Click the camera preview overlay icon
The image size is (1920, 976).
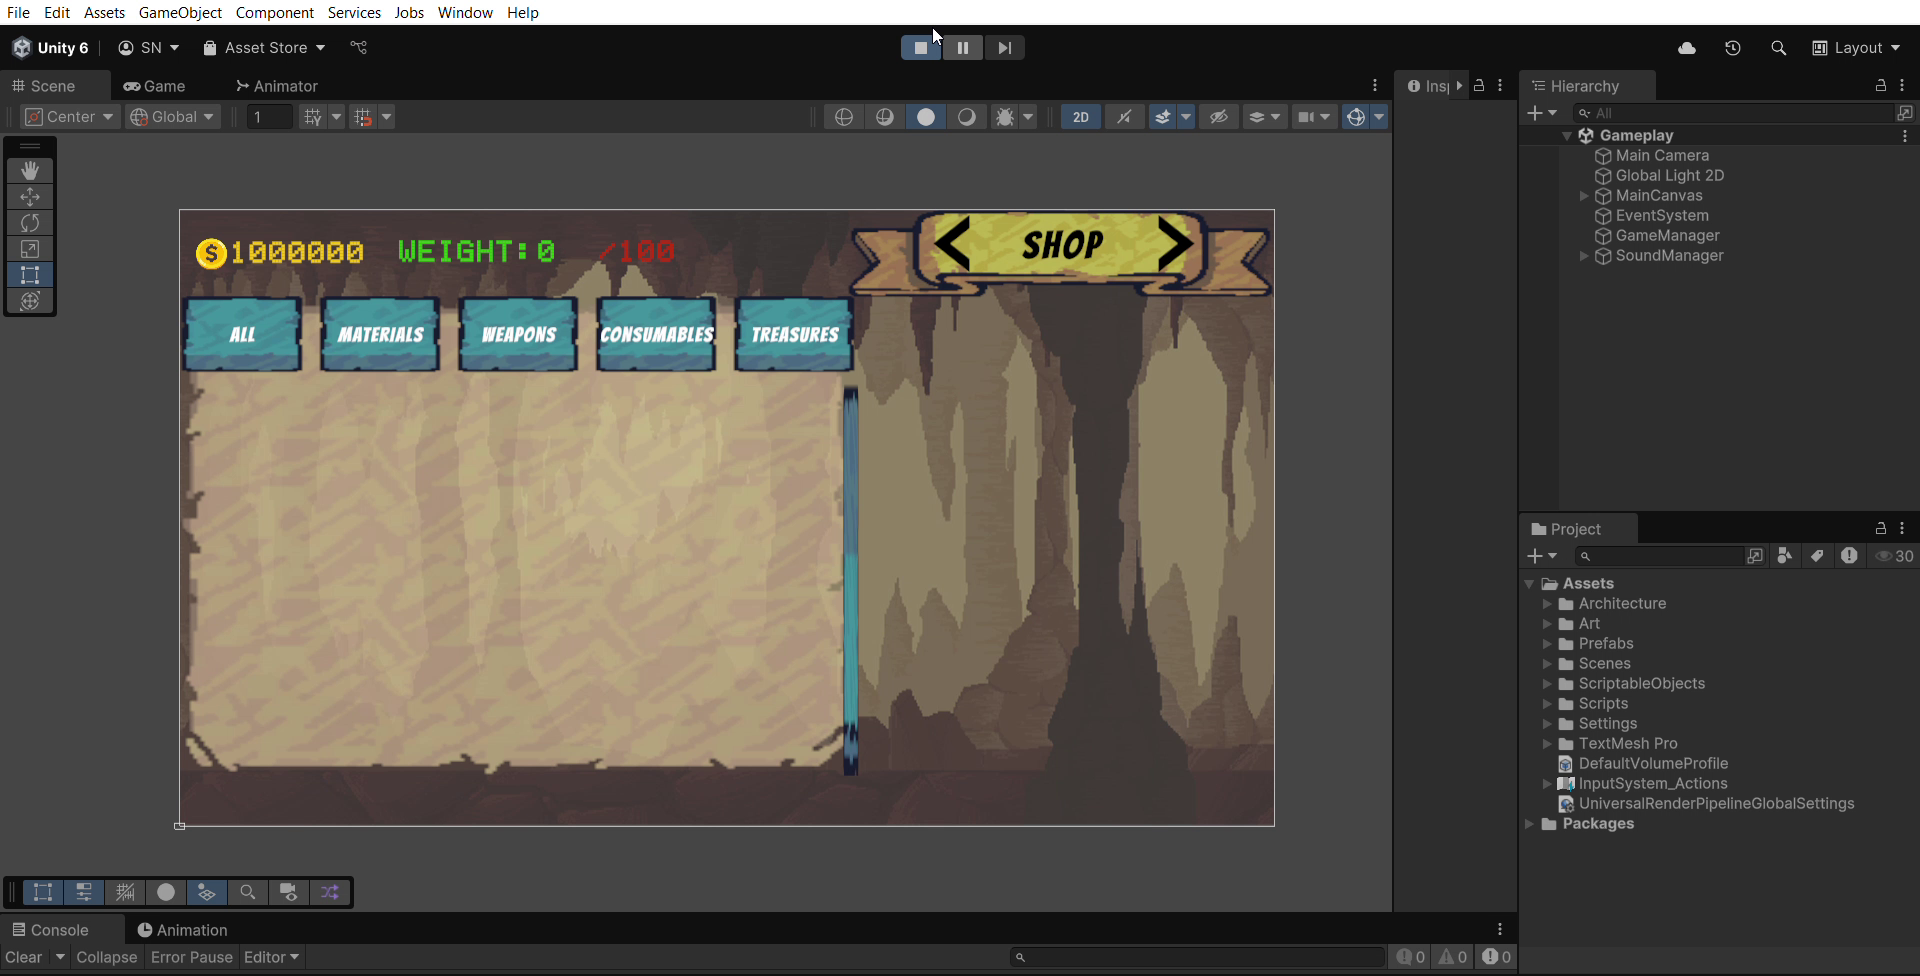point(289,892)
